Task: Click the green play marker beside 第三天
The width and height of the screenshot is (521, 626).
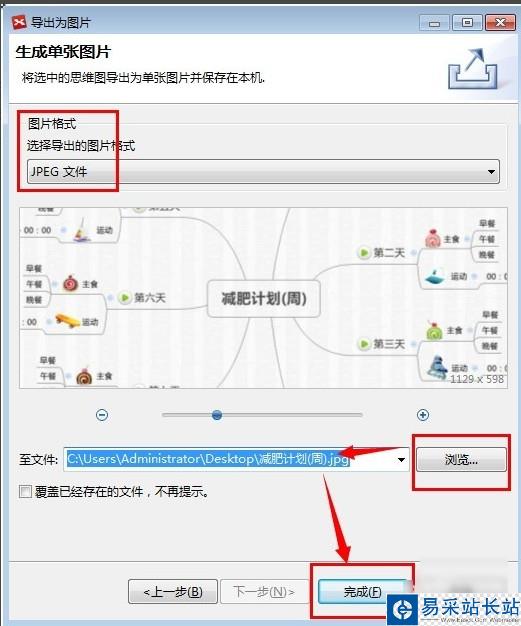Action: [x=364, y=344]
